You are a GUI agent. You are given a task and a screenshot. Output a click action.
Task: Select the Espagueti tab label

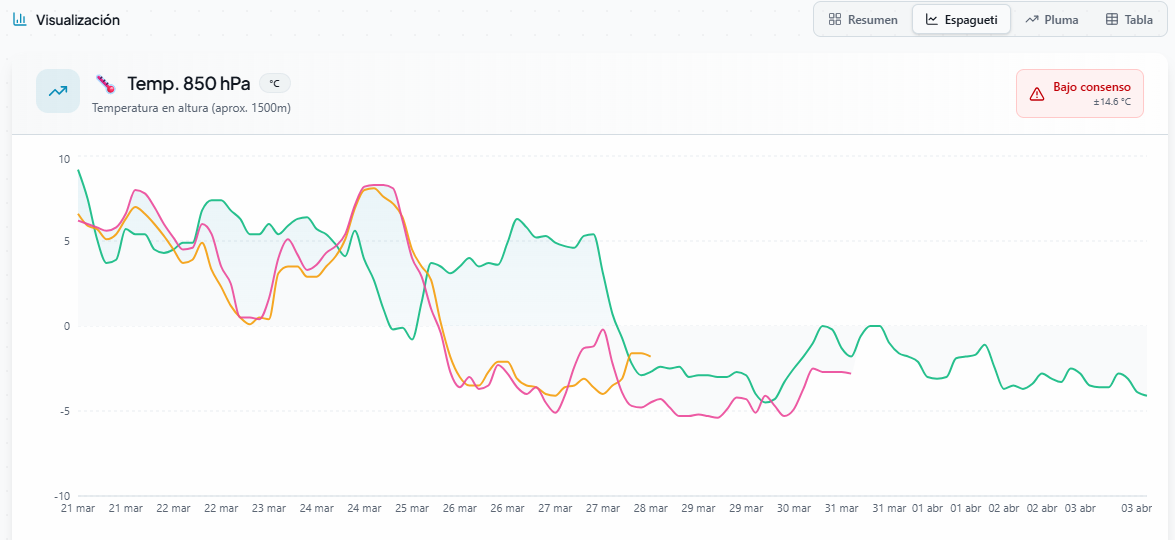(971, 20)
